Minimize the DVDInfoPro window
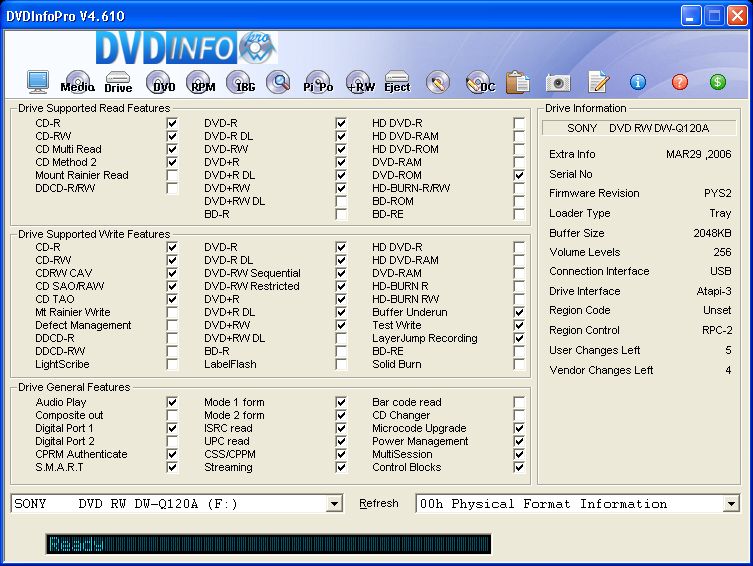The width and height of the screenshot is (753, 566). [691, 17]
